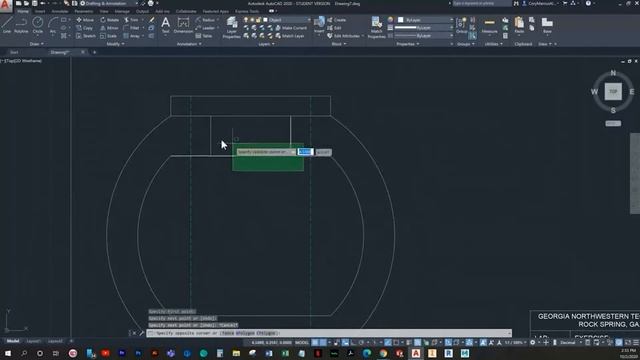The image size is (640, 360).
Task: Toggle grid display in status bar
Action: click(315, 342)
